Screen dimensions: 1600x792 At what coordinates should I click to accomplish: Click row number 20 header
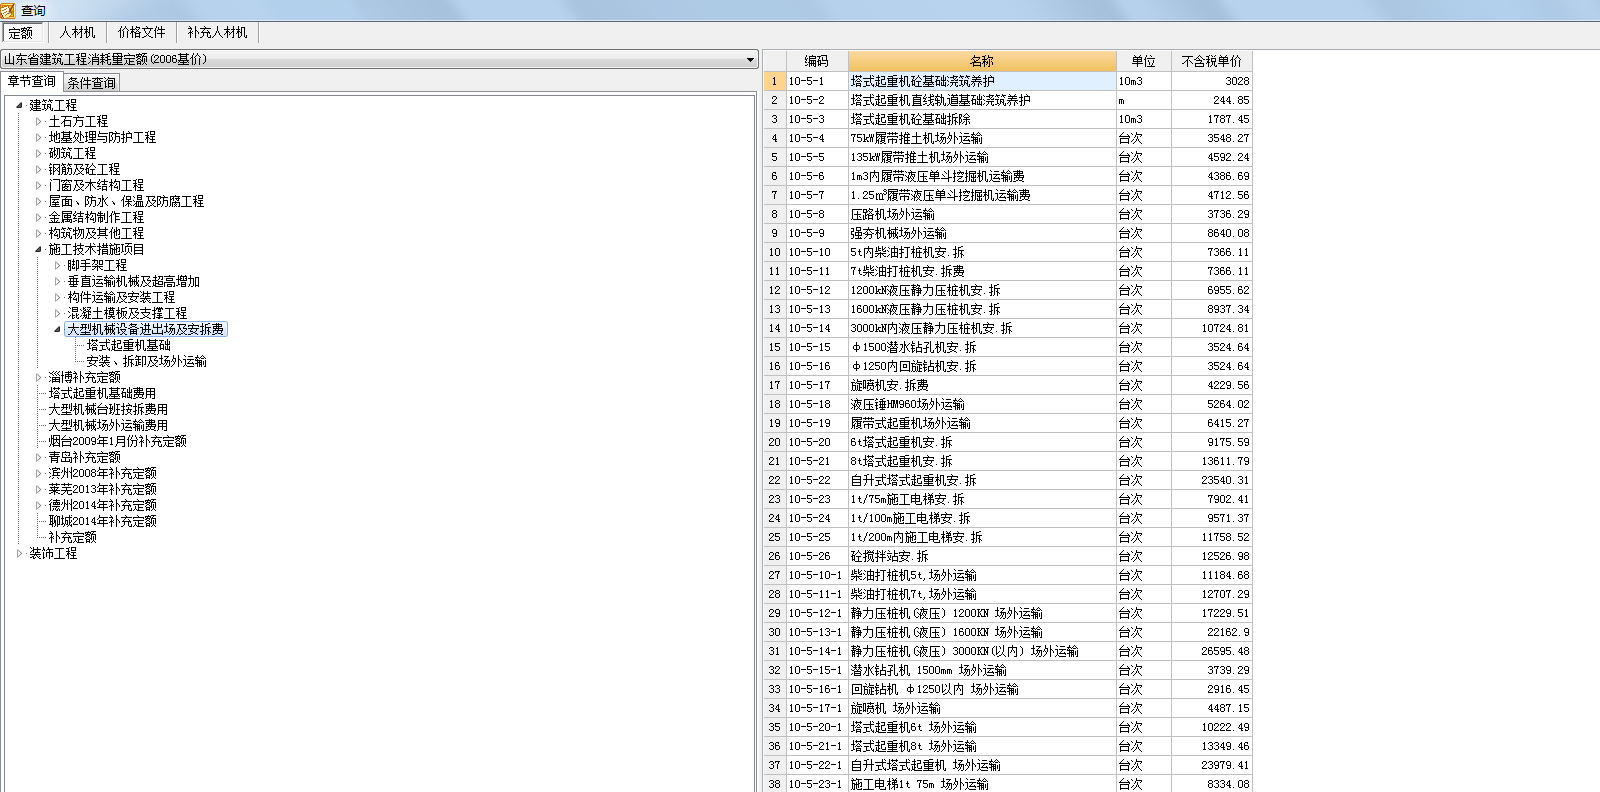[x=775, y=442]
